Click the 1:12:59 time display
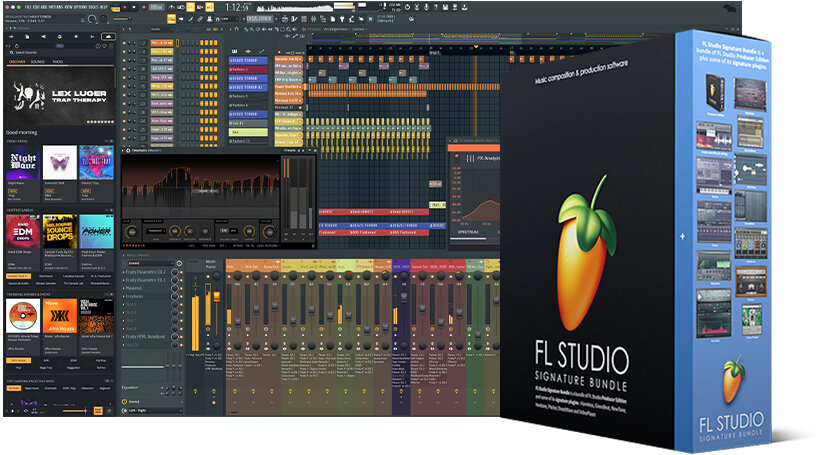The width and height of the screenshot is (816, 455). click(x=238, y=7)
